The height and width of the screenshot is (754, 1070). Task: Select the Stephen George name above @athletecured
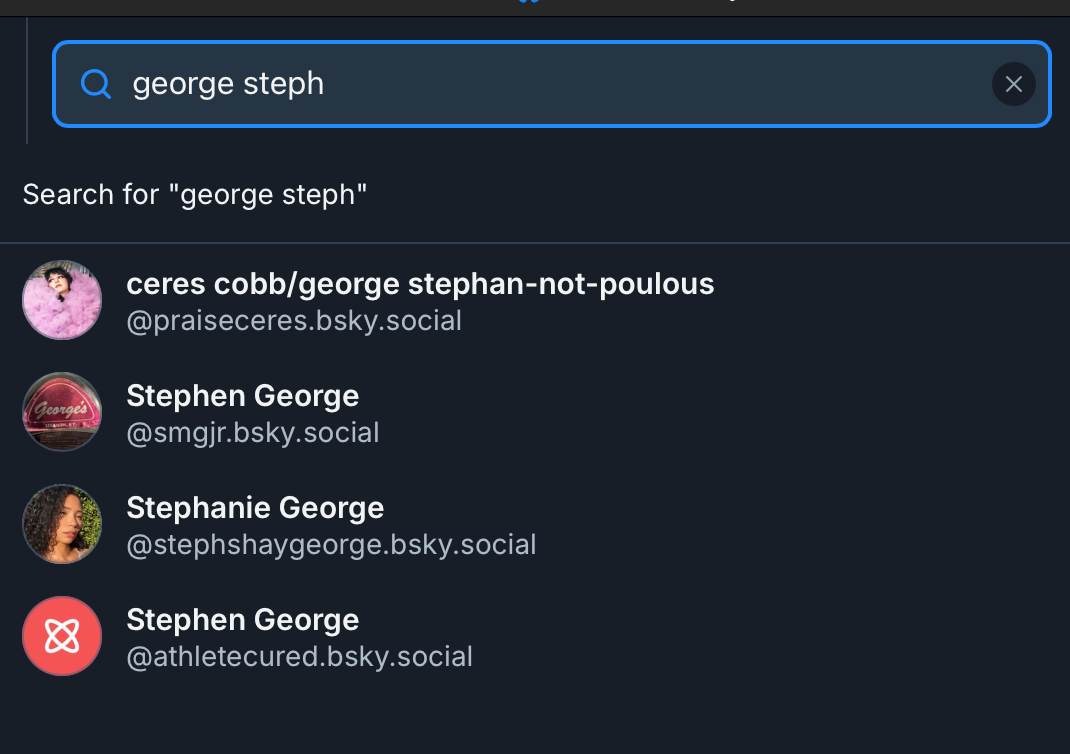pyautogui.click(x=242, y=620)
